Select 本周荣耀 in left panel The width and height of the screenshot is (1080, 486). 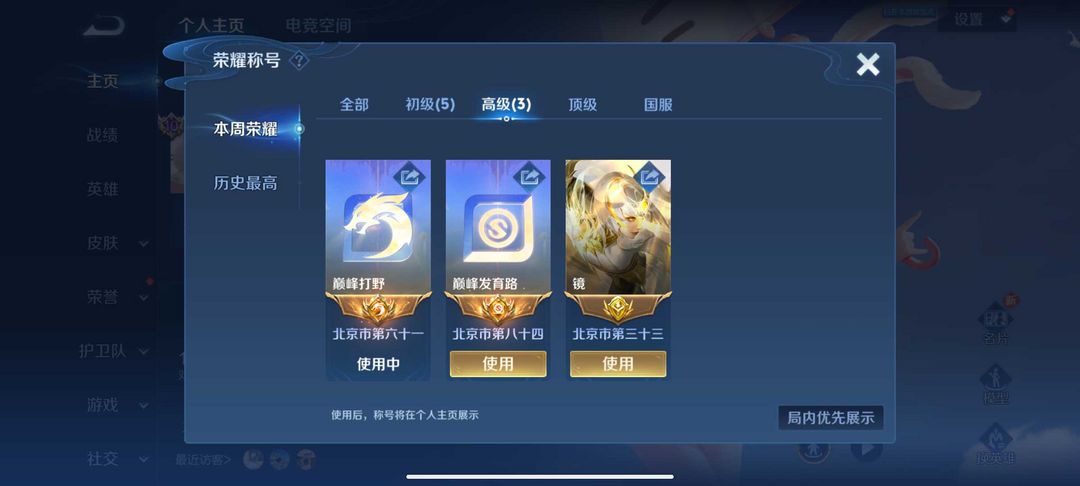click(245, 129)
